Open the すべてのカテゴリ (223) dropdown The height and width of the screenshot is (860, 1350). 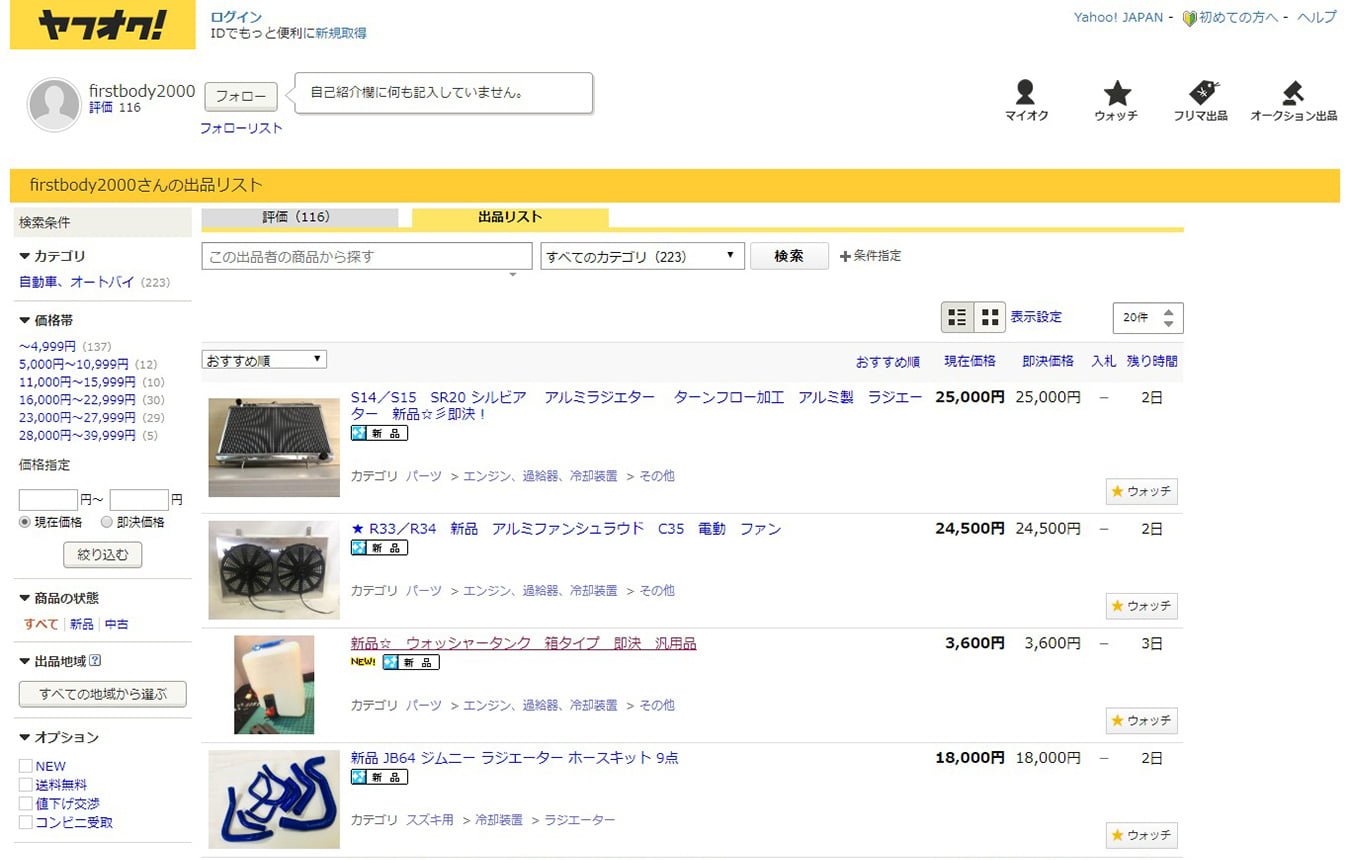point(642,256)
